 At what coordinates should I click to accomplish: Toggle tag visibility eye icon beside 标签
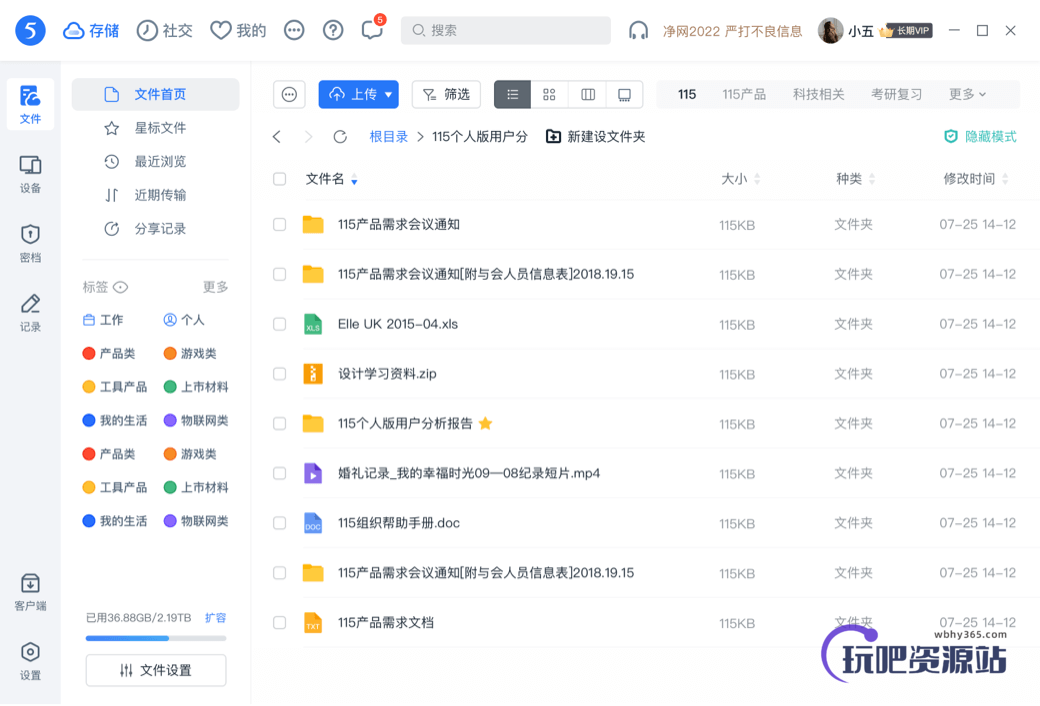click(120, 287)
